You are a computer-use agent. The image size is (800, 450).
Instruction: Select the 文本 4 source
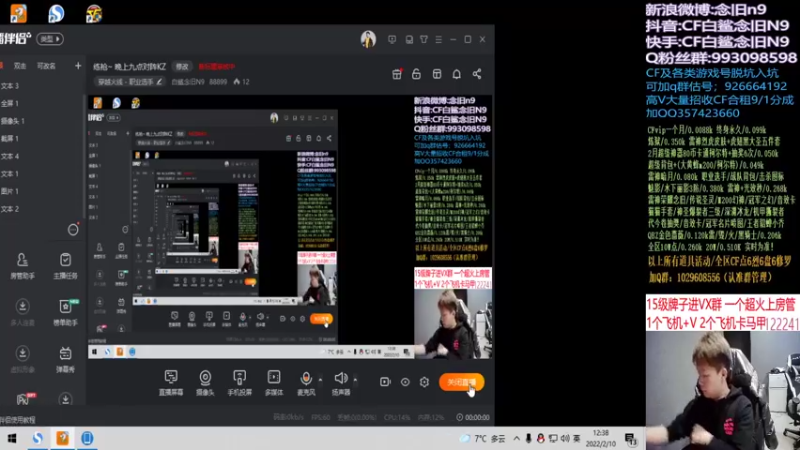(x=10, y=156)
